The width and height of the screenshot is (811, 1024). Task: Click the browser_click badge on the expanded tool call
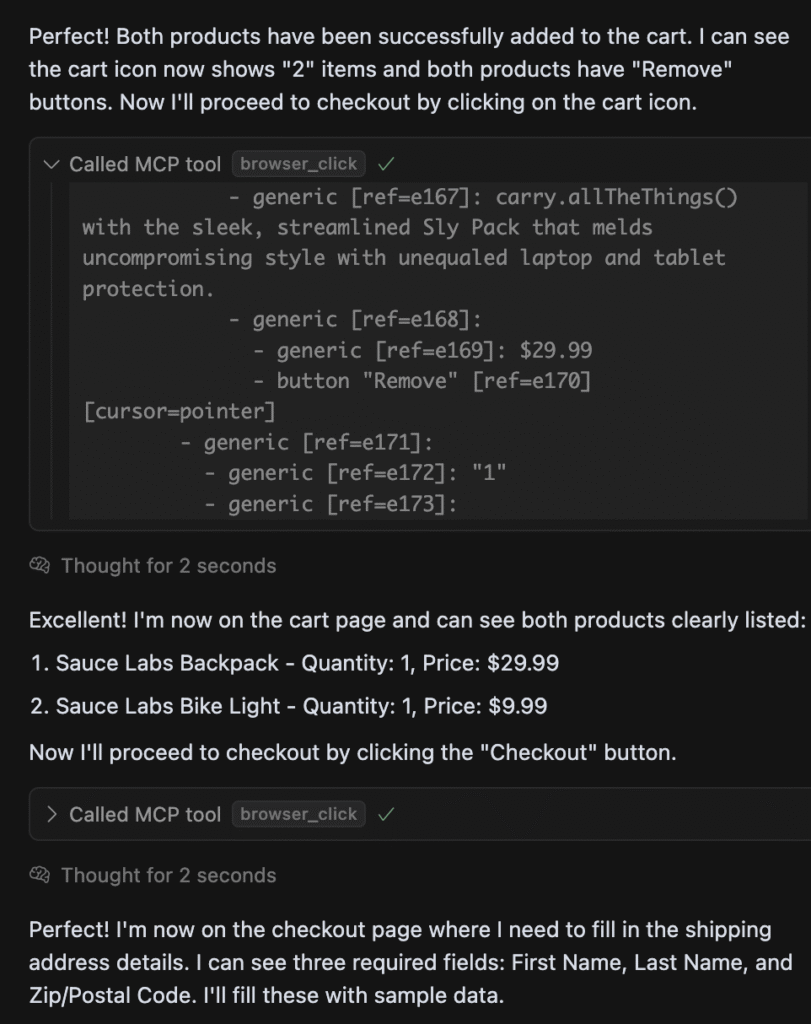click(298, 164)
